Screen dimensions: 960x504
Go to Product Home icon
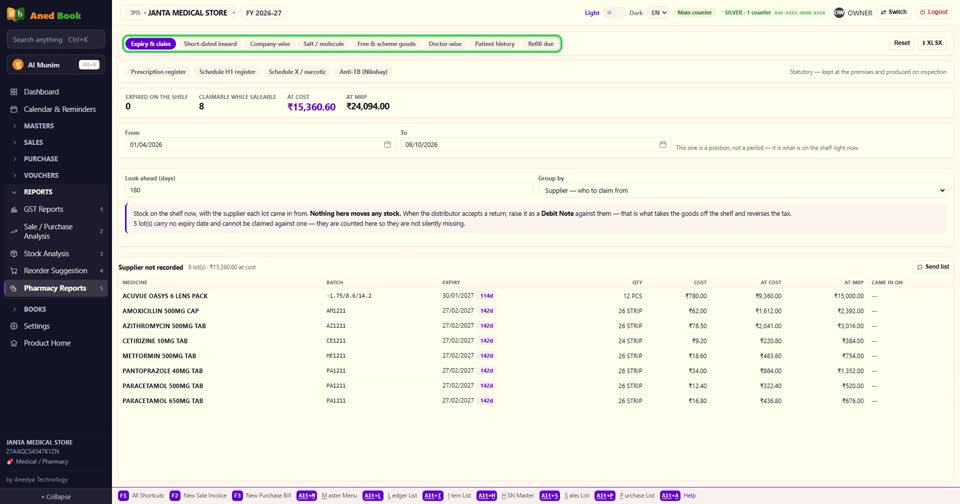click(x=13, y=344)
